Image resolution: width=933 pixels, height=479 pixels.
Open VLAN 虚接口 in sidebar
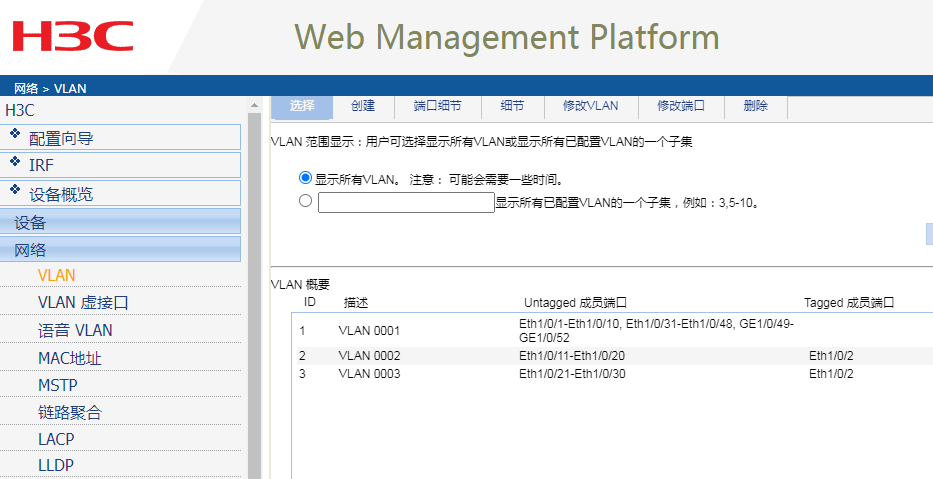(x=83, y=302)
